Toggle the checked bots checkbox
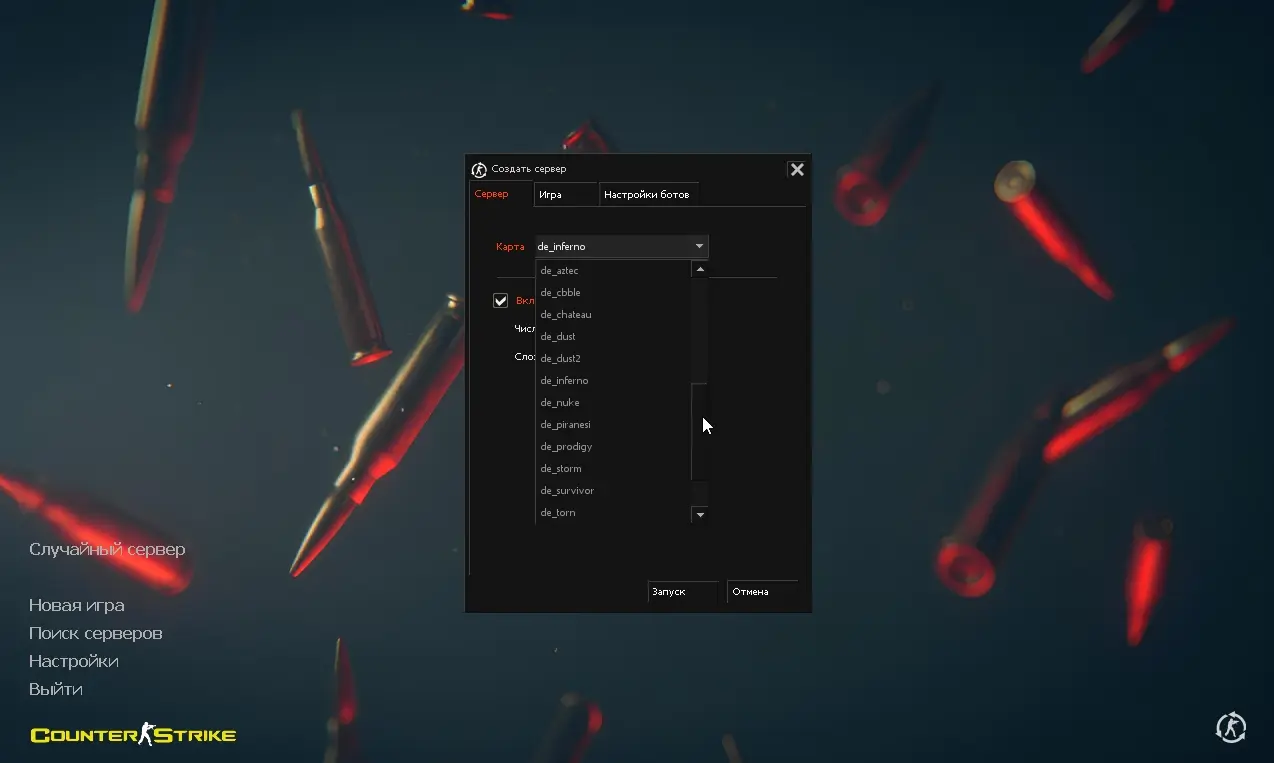1274x763 pixels. [x=501, y=300]
